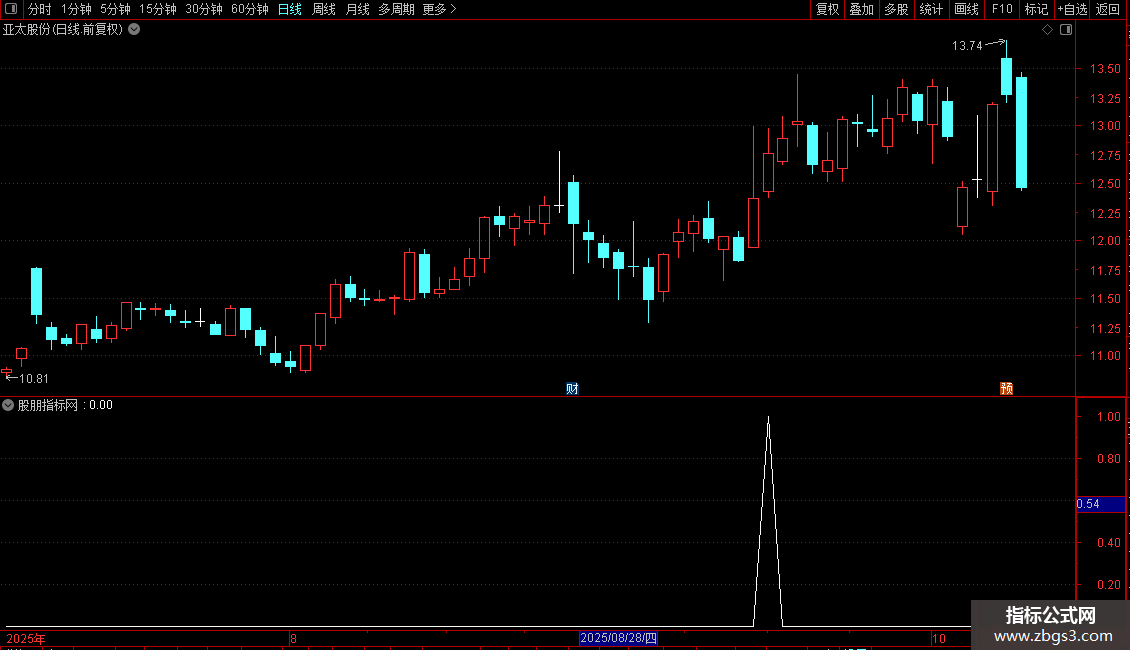Click the 股朋指标网 : 0.00 indicator label
Viewport: 1130px width, 650px height.
[x=65, y=405]
